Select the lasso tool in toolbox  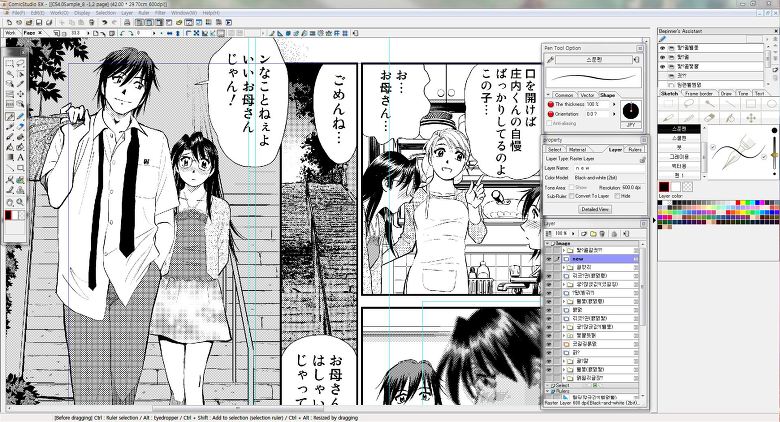click(21, 64)
